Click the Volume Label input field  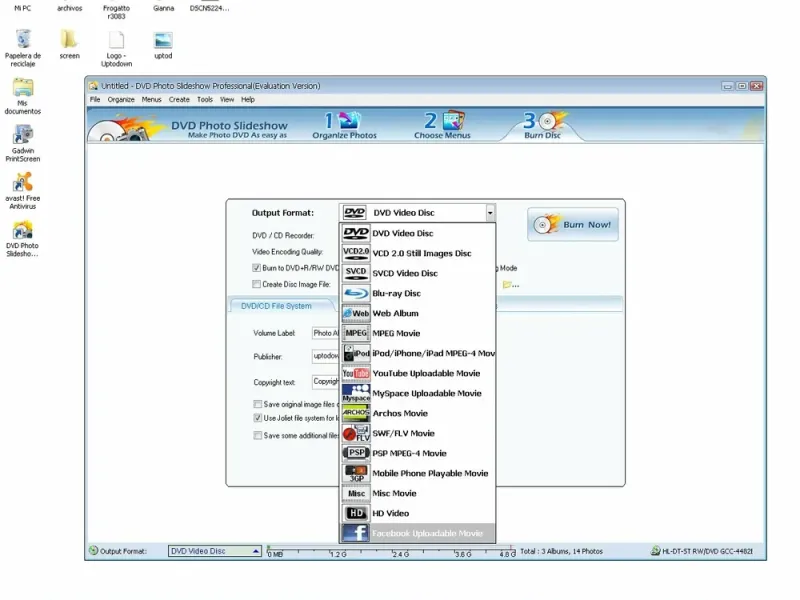(x=326, y=333)
